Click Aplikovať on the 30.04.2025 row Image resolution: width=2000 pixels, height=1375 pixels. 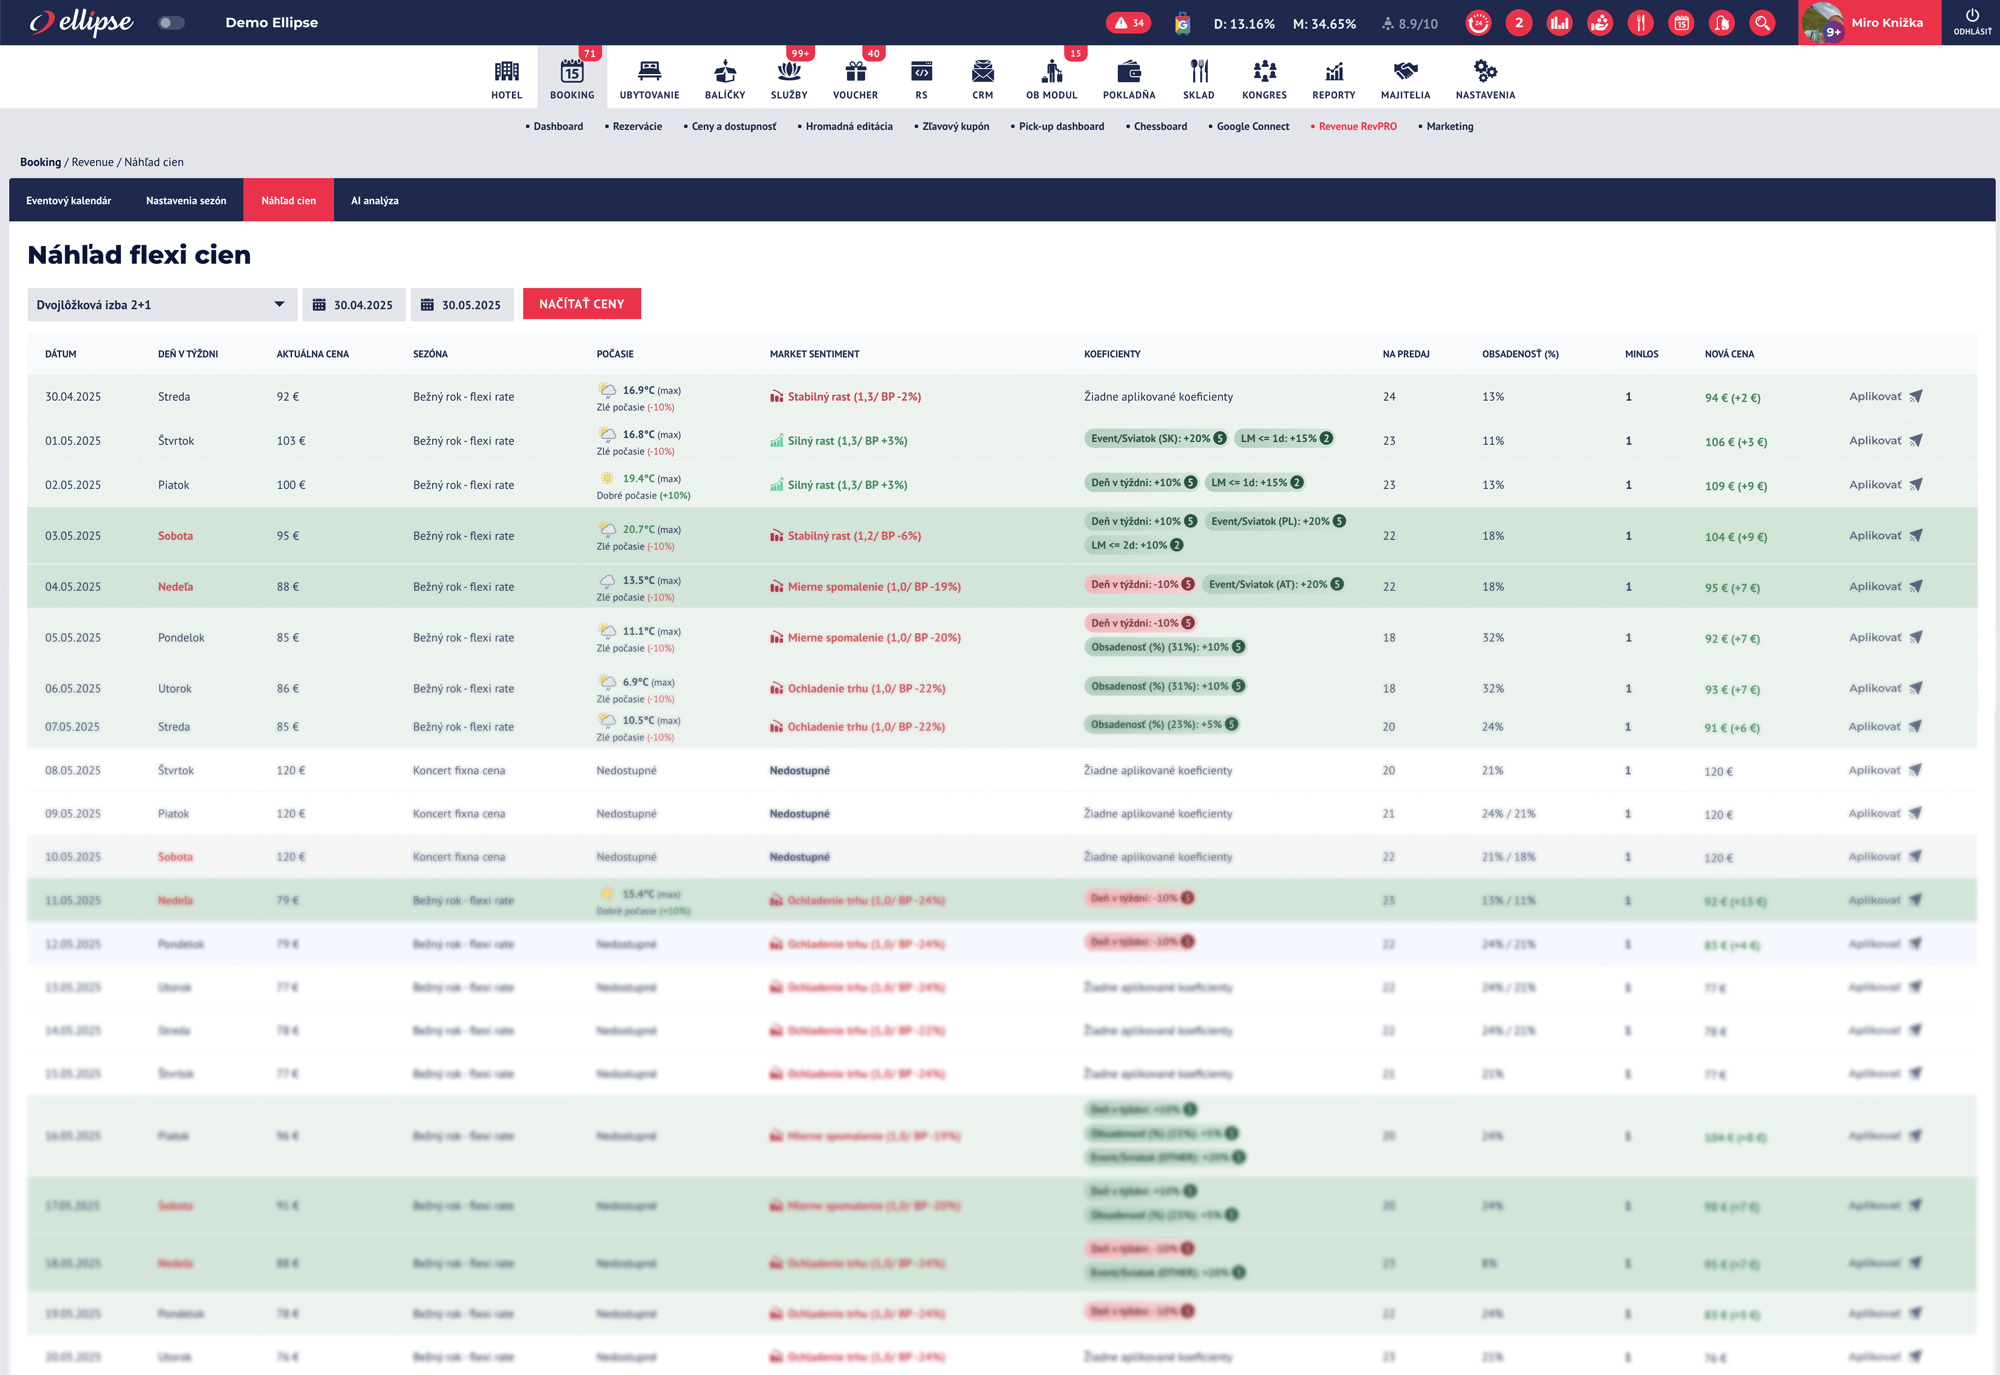point(1877,396)
